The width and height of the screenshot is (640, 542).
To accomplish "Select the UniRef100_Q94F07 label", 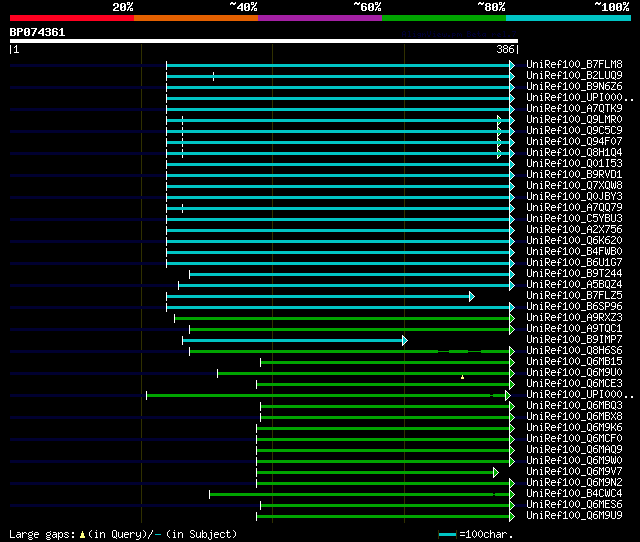I will (574, 142).
